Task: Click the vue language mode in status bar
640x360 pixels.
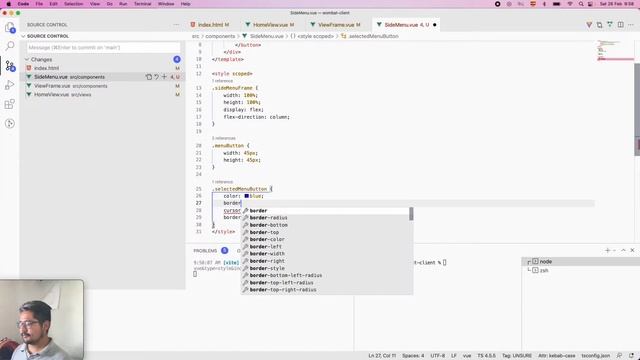Action: coord(467,356)
